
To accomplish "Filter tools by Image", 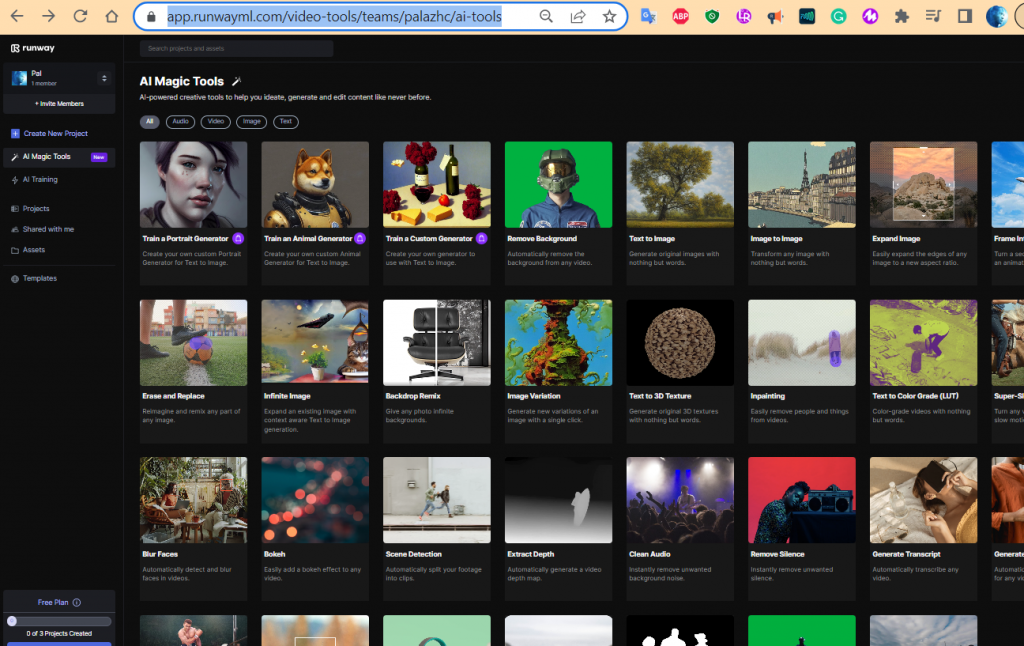I will [251, 121].
